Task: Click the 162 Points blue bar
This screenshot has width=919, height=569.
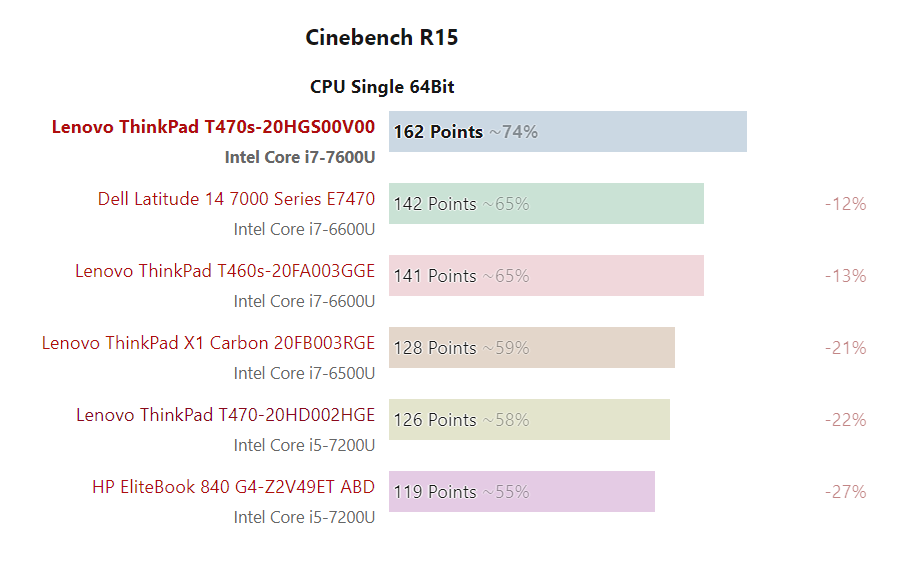Action: (568, 131)
